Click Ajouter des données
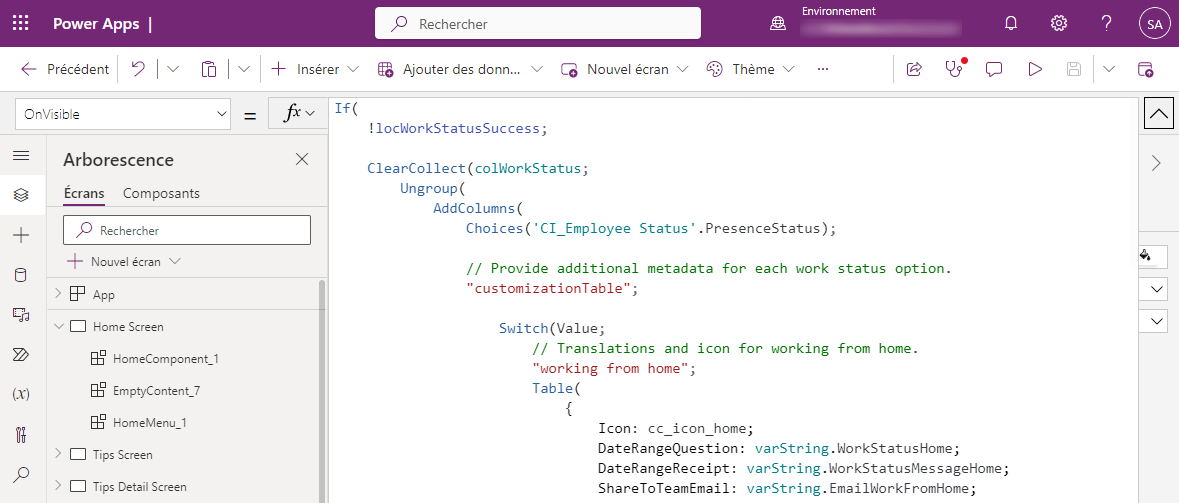1179x503 pixels. [x=460, y=69]
